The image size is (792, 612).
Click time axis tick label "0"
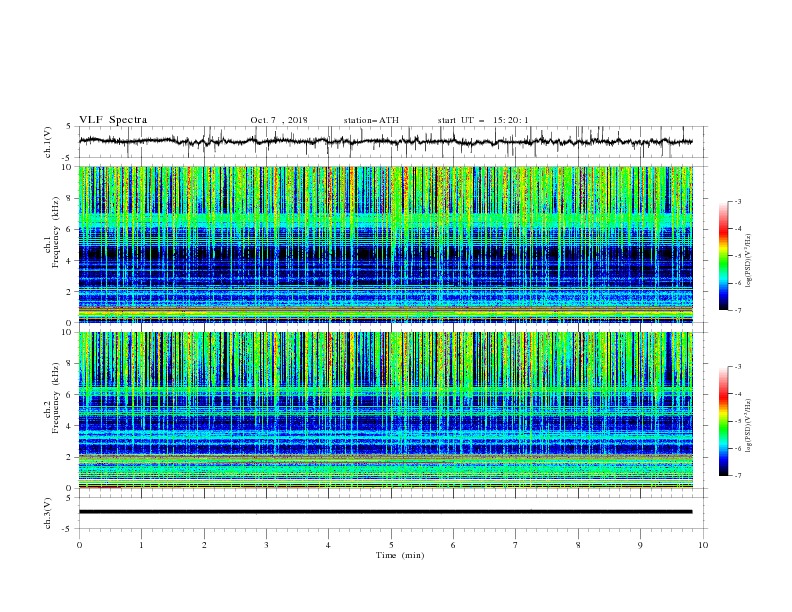(x=79, y=545)
